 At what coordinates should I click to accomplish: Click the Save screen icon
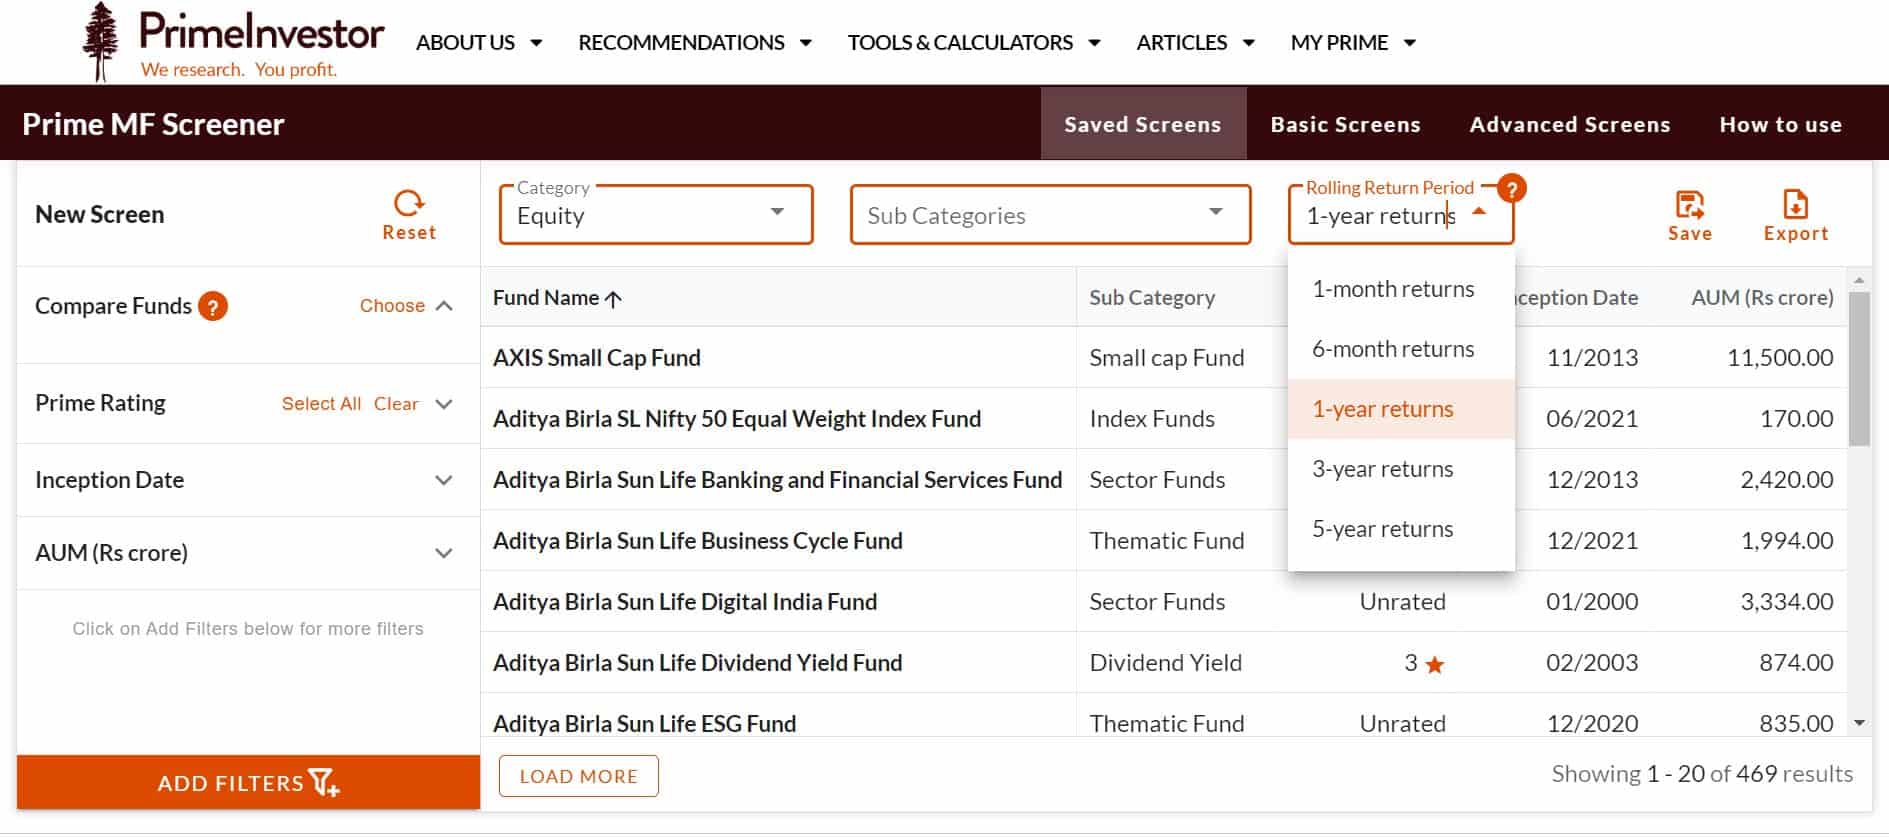1689,205
